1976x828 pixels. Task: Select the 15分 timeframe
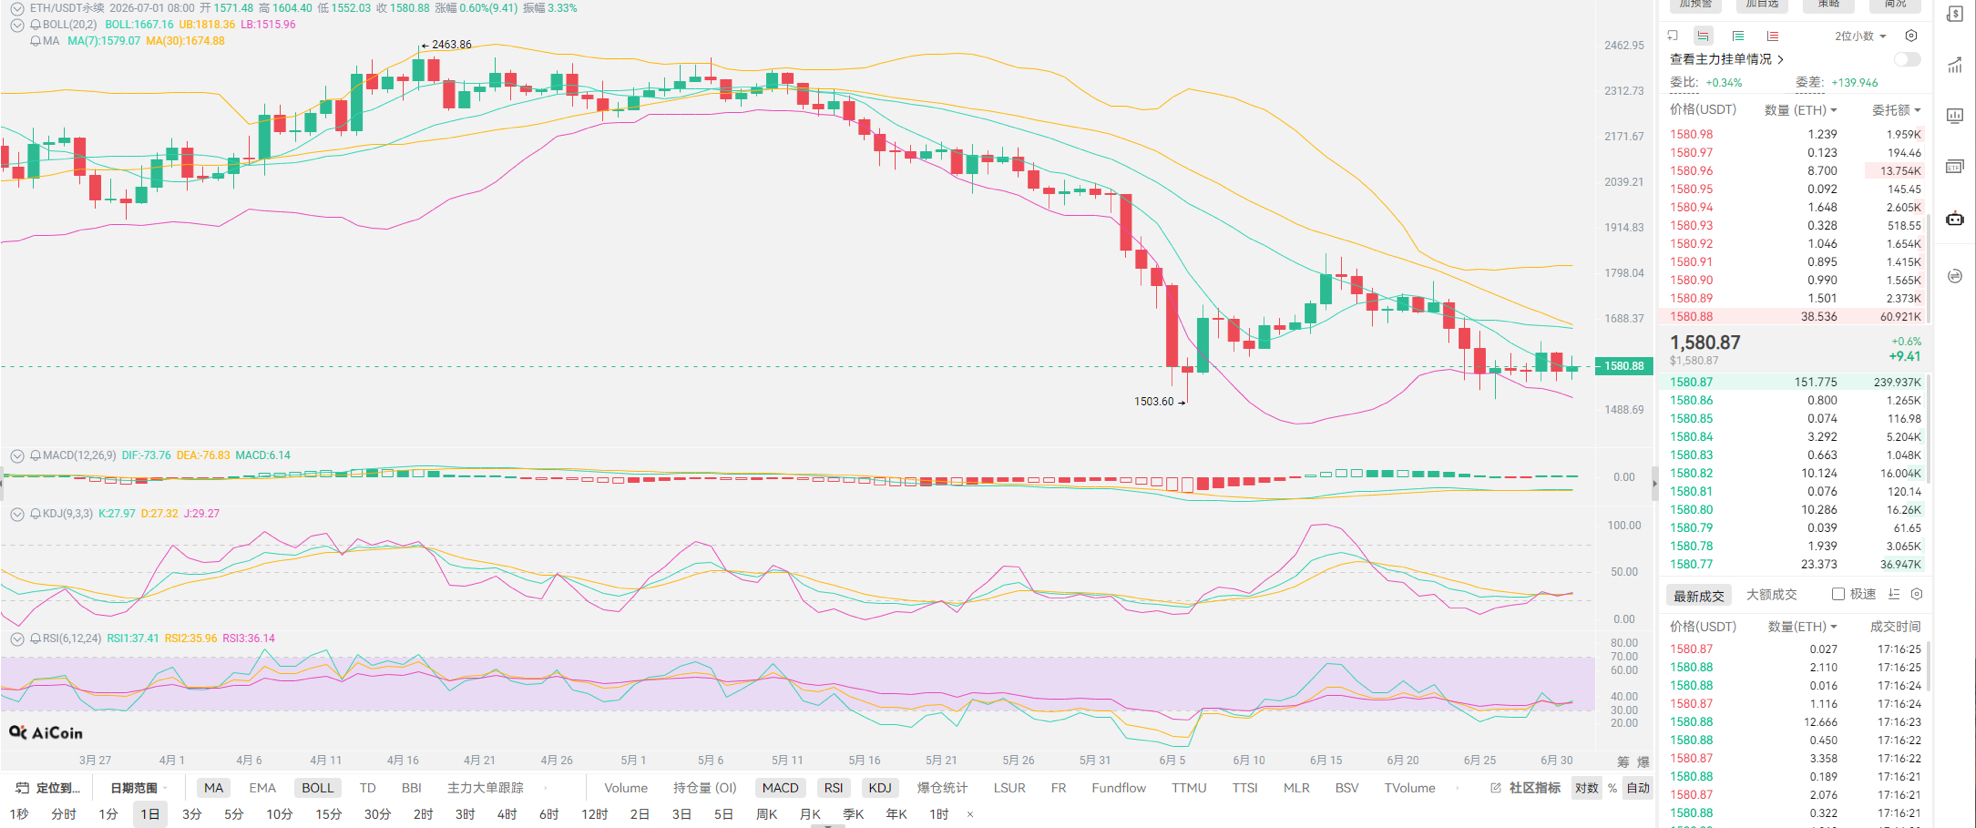coord(328,815)
